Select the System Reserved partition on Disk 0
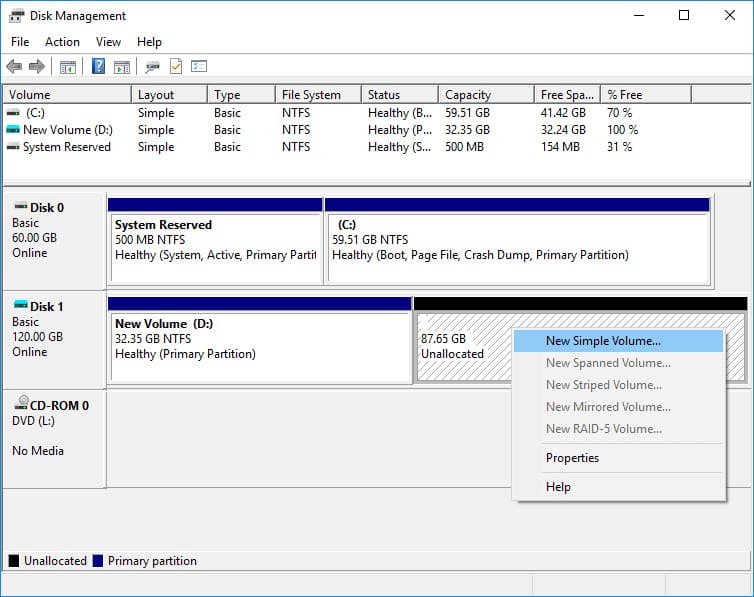 click(x=215, y=240)
